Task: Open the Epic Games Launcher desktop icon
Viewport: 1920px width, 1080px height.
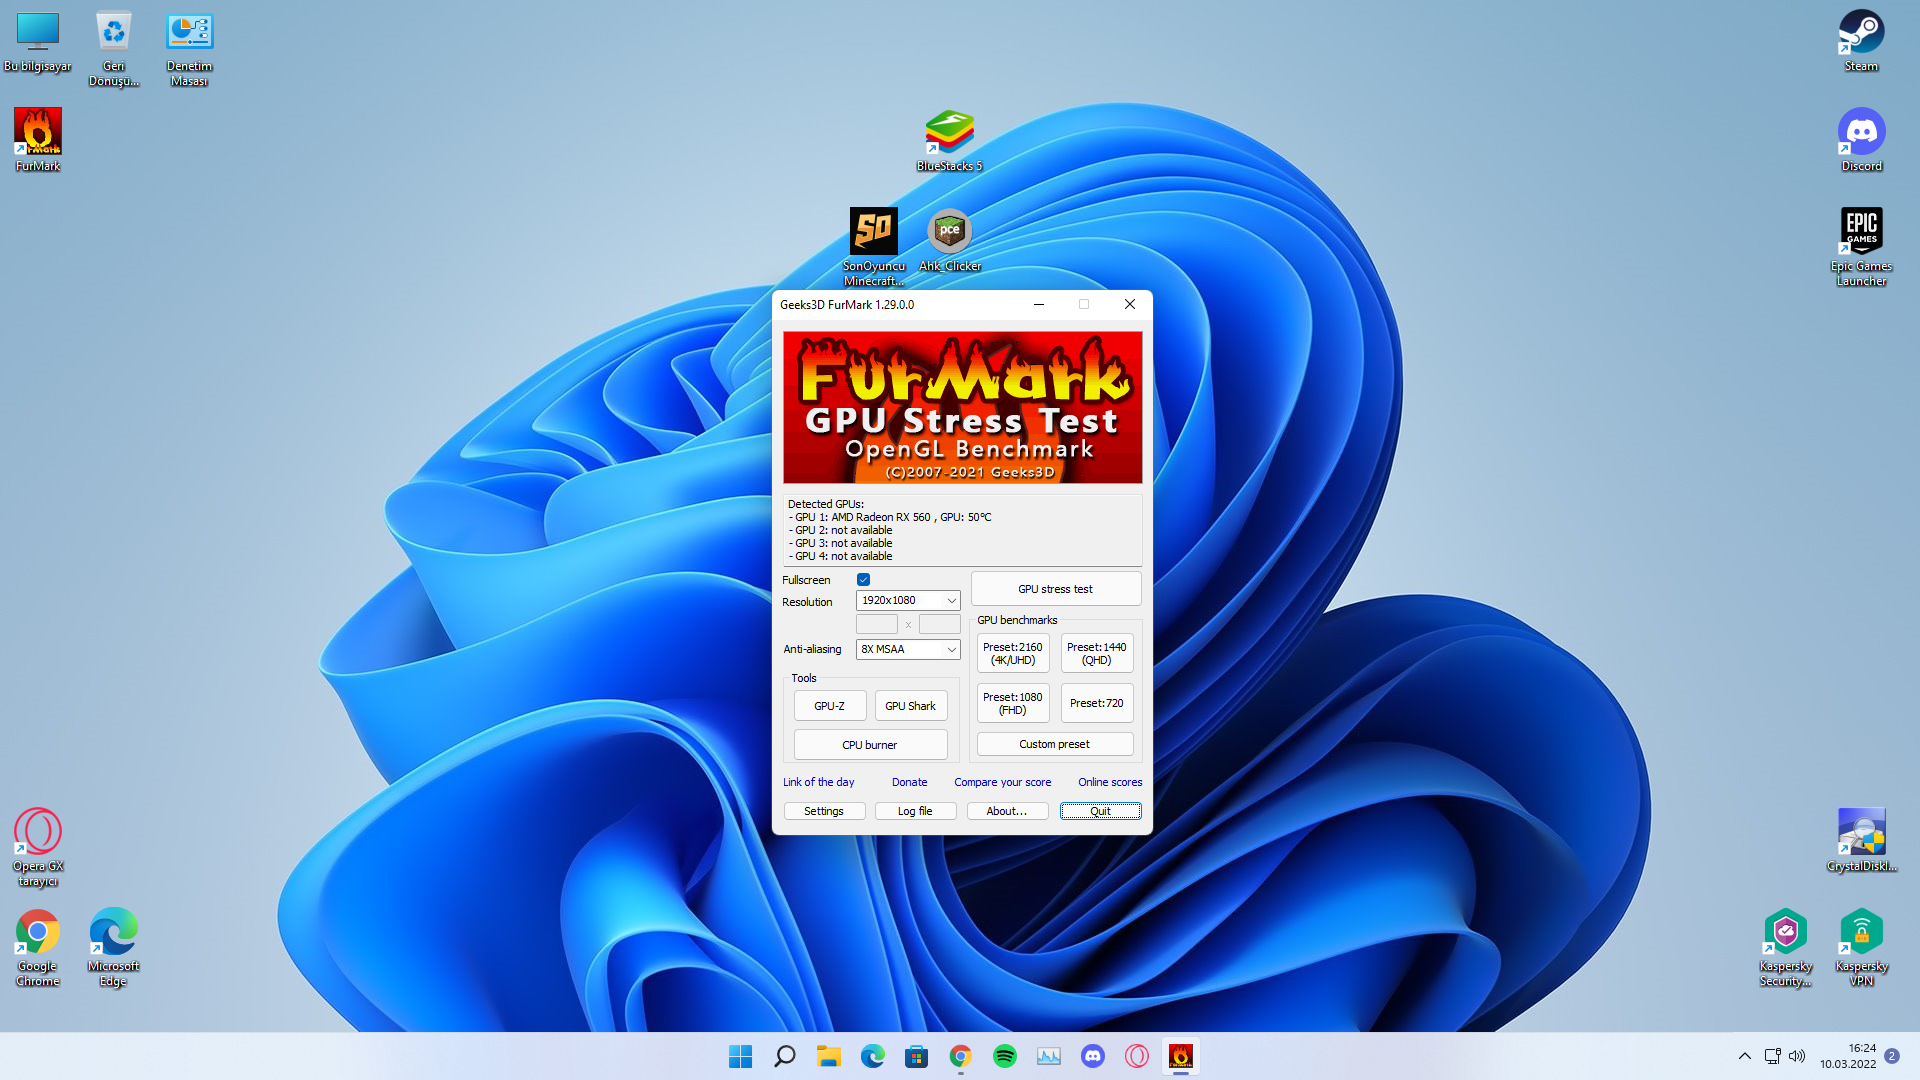Action: click(1860, 233)
